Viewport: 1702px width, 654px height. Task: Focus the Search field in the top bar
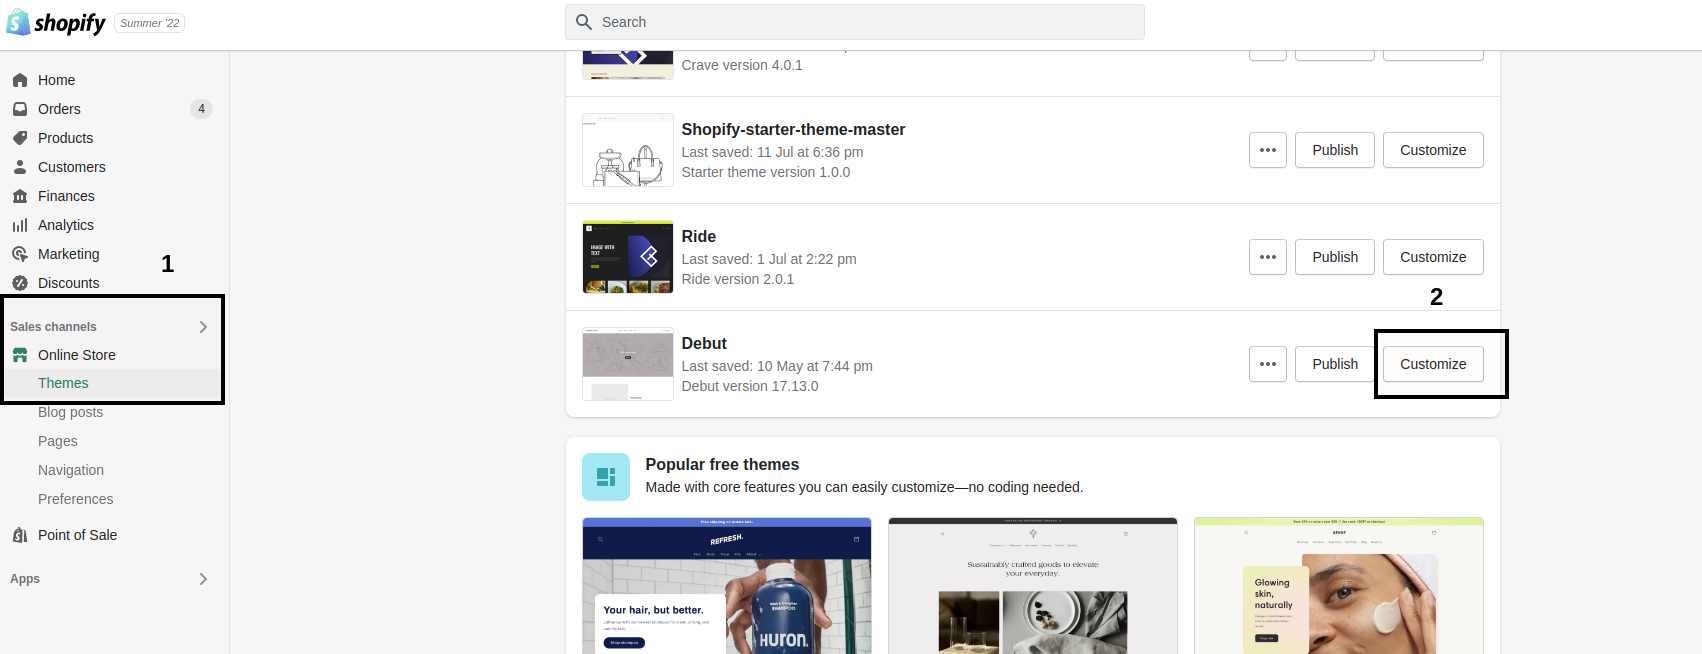(855, 22)
